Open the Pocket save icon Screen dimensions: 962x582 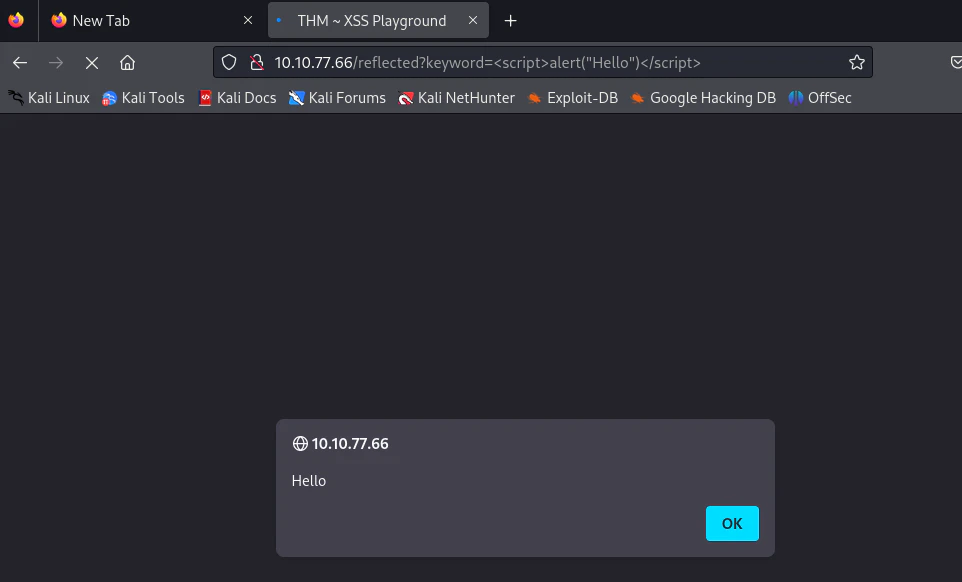pos(956,63)
